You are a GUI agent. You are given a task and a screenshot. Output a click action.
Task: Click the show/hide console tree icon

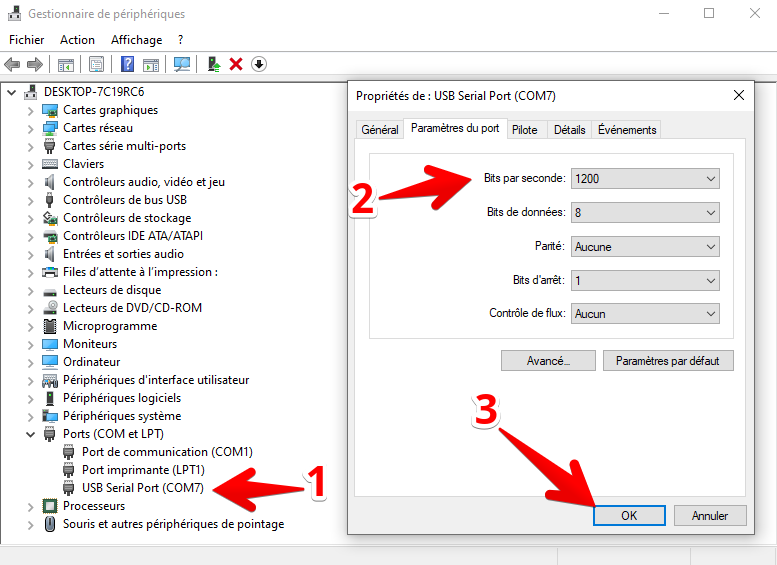[x=65, y=64]
